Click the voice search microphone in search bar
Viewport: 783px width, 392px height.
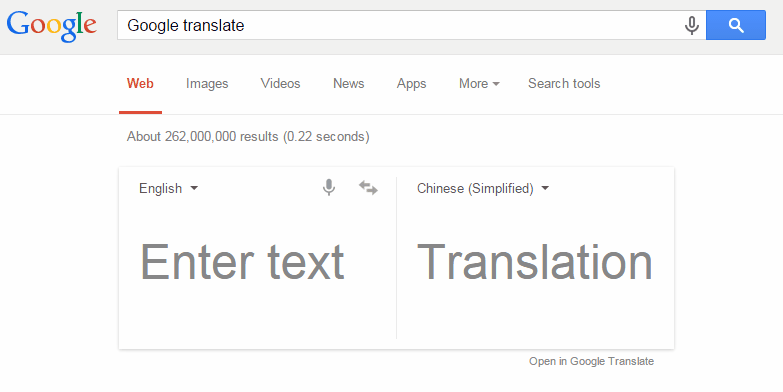point(692,25)
